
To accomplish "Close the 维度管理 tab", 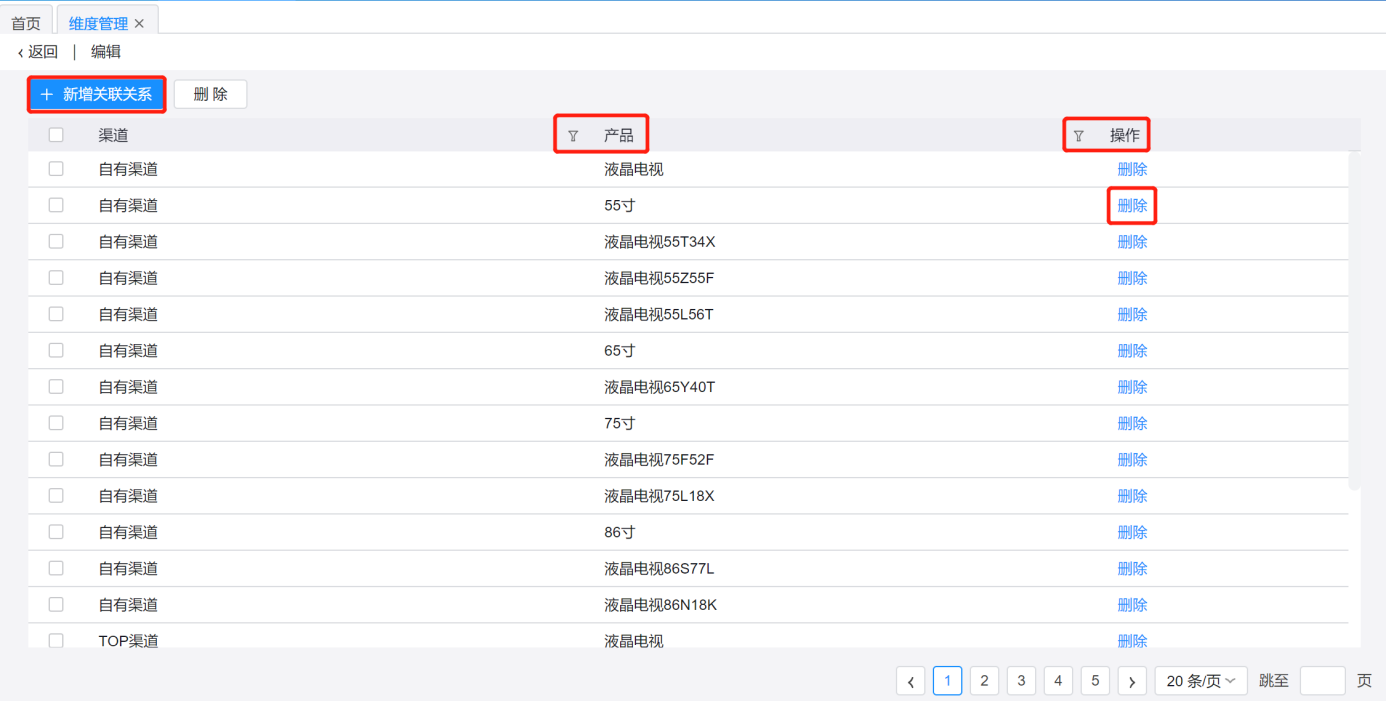I will coord(139,23).
